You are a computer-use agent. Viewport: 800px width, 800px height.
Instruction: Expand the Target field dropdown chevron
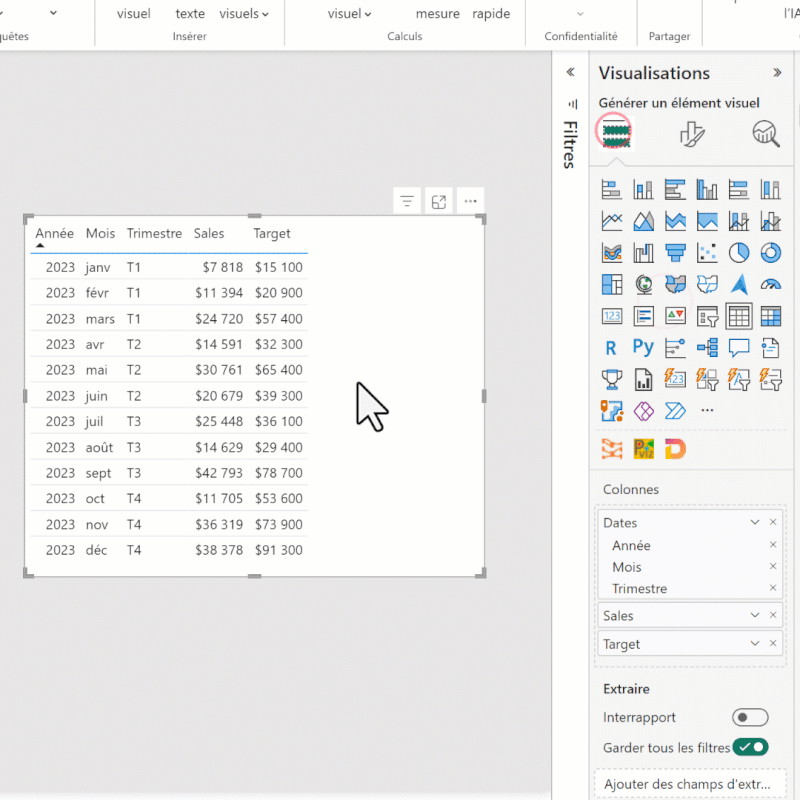click(755, 643)
